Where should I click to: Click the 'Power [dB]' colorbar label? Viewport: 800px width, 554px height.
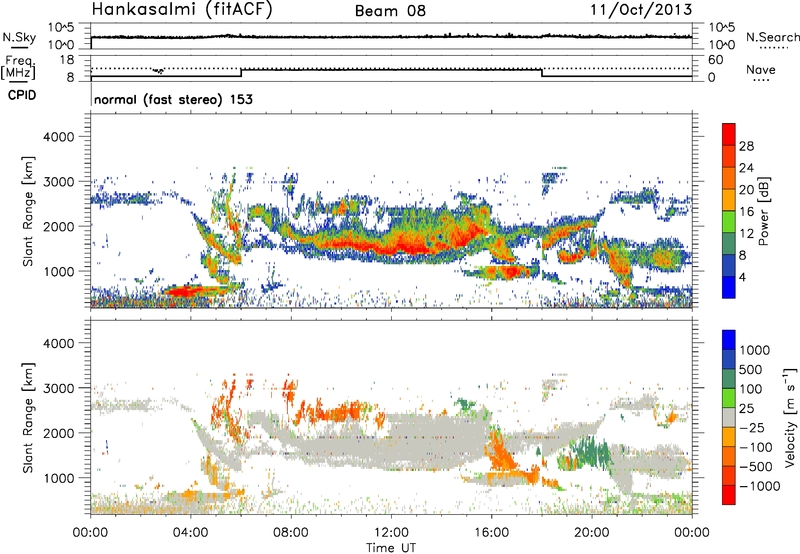click(x=763, y=211)
